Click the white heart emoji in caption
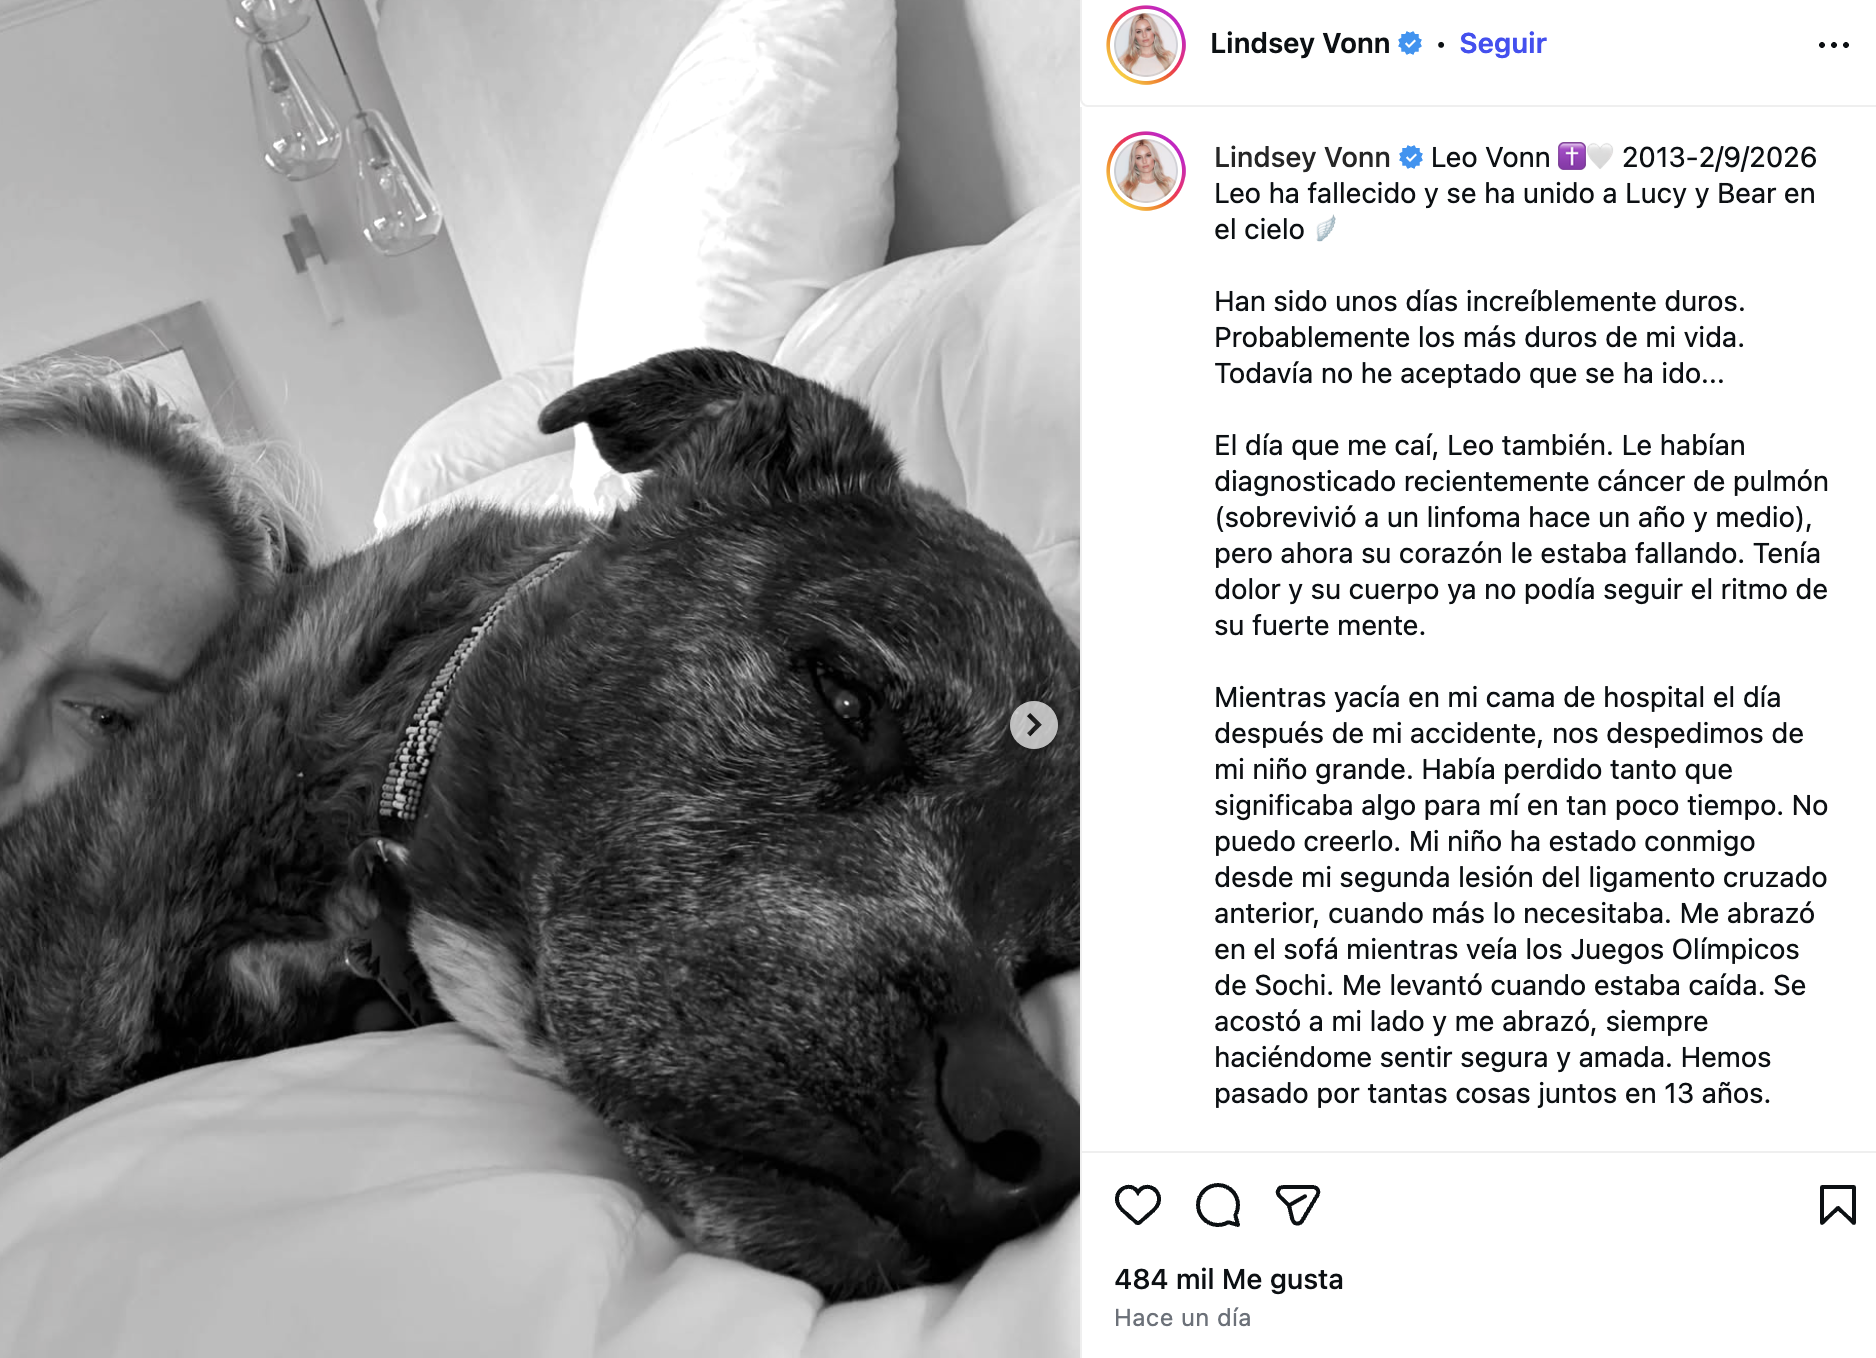 point(1601,157)
